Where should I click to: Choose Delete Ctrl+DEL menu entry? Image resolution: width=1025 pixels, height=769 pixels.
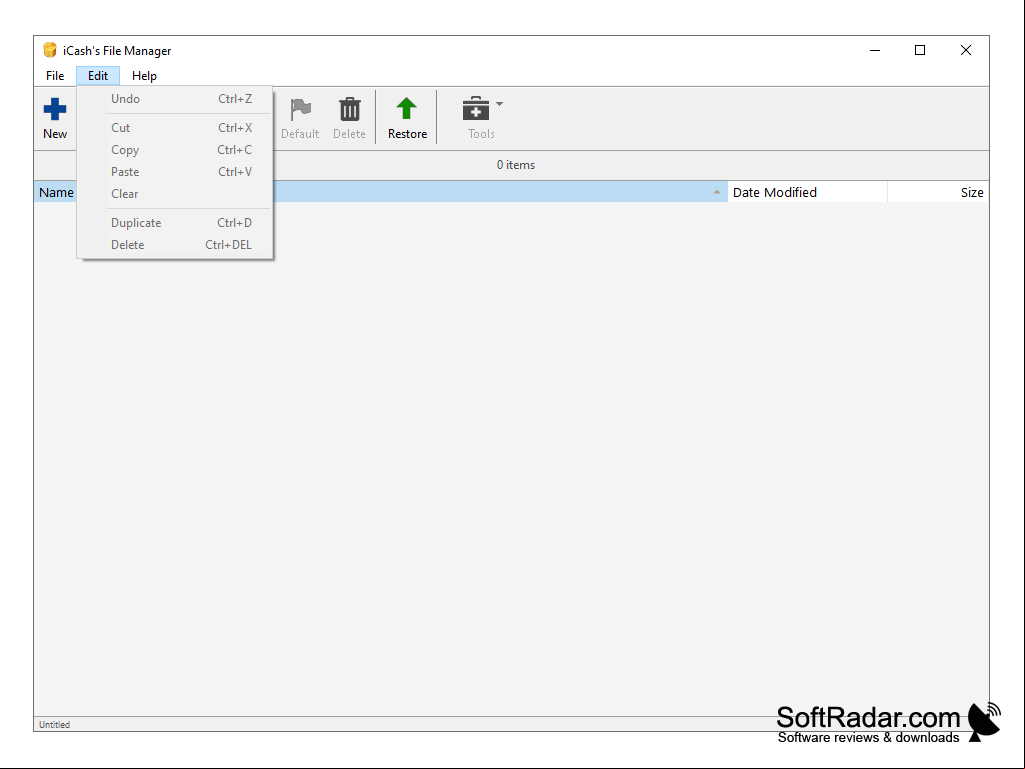(x=175, y=245)
